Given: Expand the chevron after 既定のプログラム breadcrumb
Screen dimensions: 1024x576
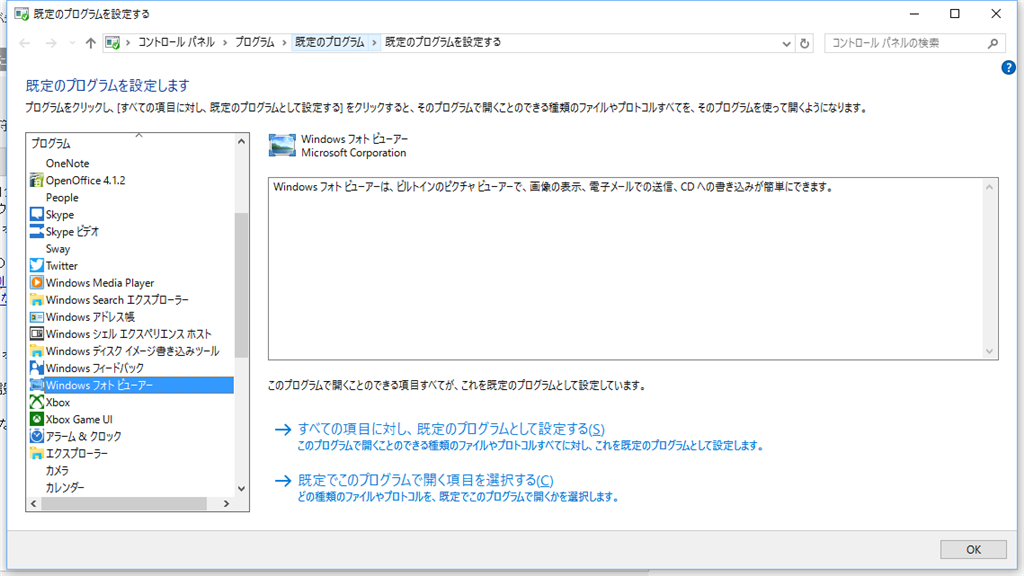Looking at the screenshot, I should coord(374,42).
